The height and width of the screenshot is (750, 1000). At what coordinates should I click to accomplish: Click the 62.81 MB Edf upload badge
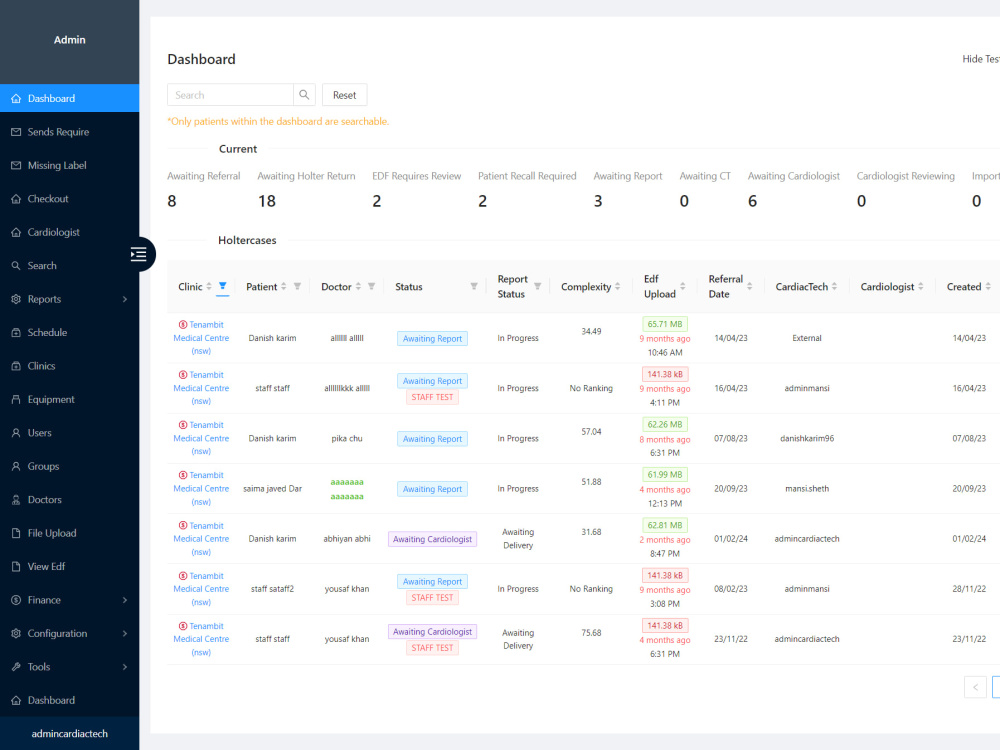coord(665,526)
